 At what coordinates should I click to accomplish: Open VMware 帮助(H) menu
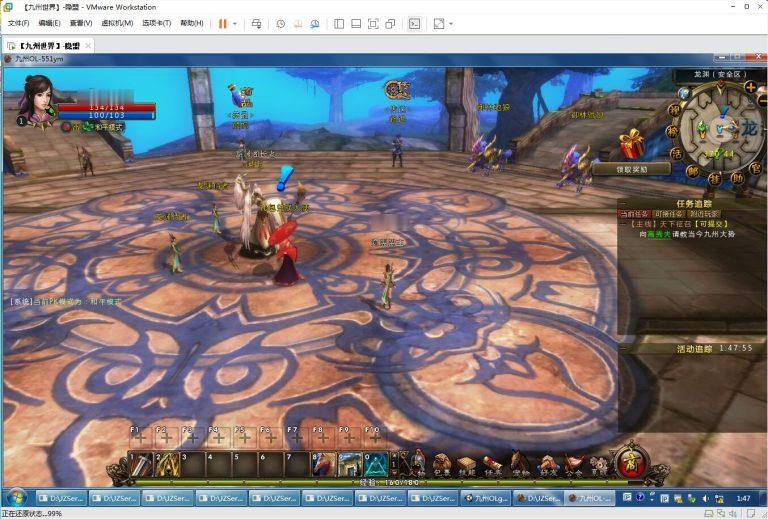192,23
